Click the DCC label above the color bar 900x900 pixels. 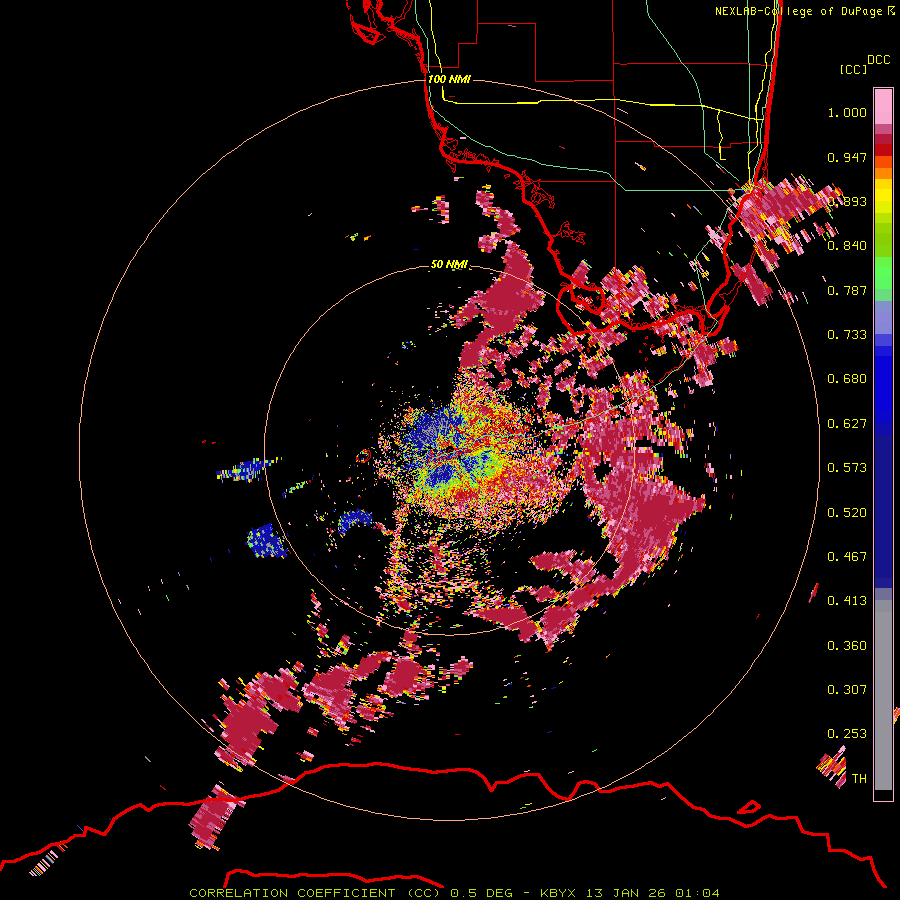[x=879, y=60]
